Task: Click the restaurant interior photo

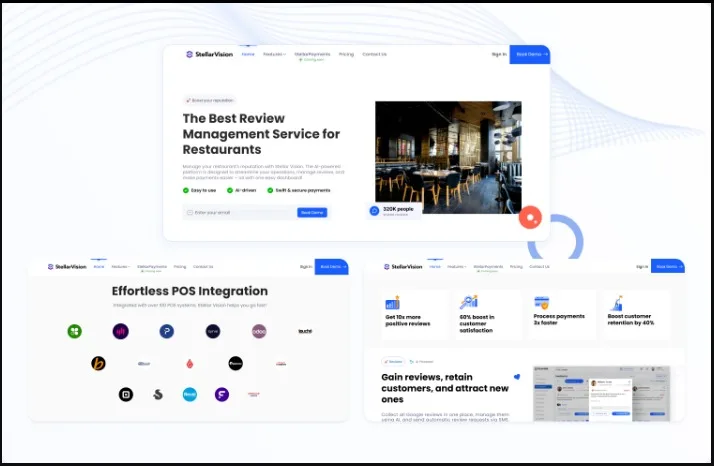Action: point(448,157)
